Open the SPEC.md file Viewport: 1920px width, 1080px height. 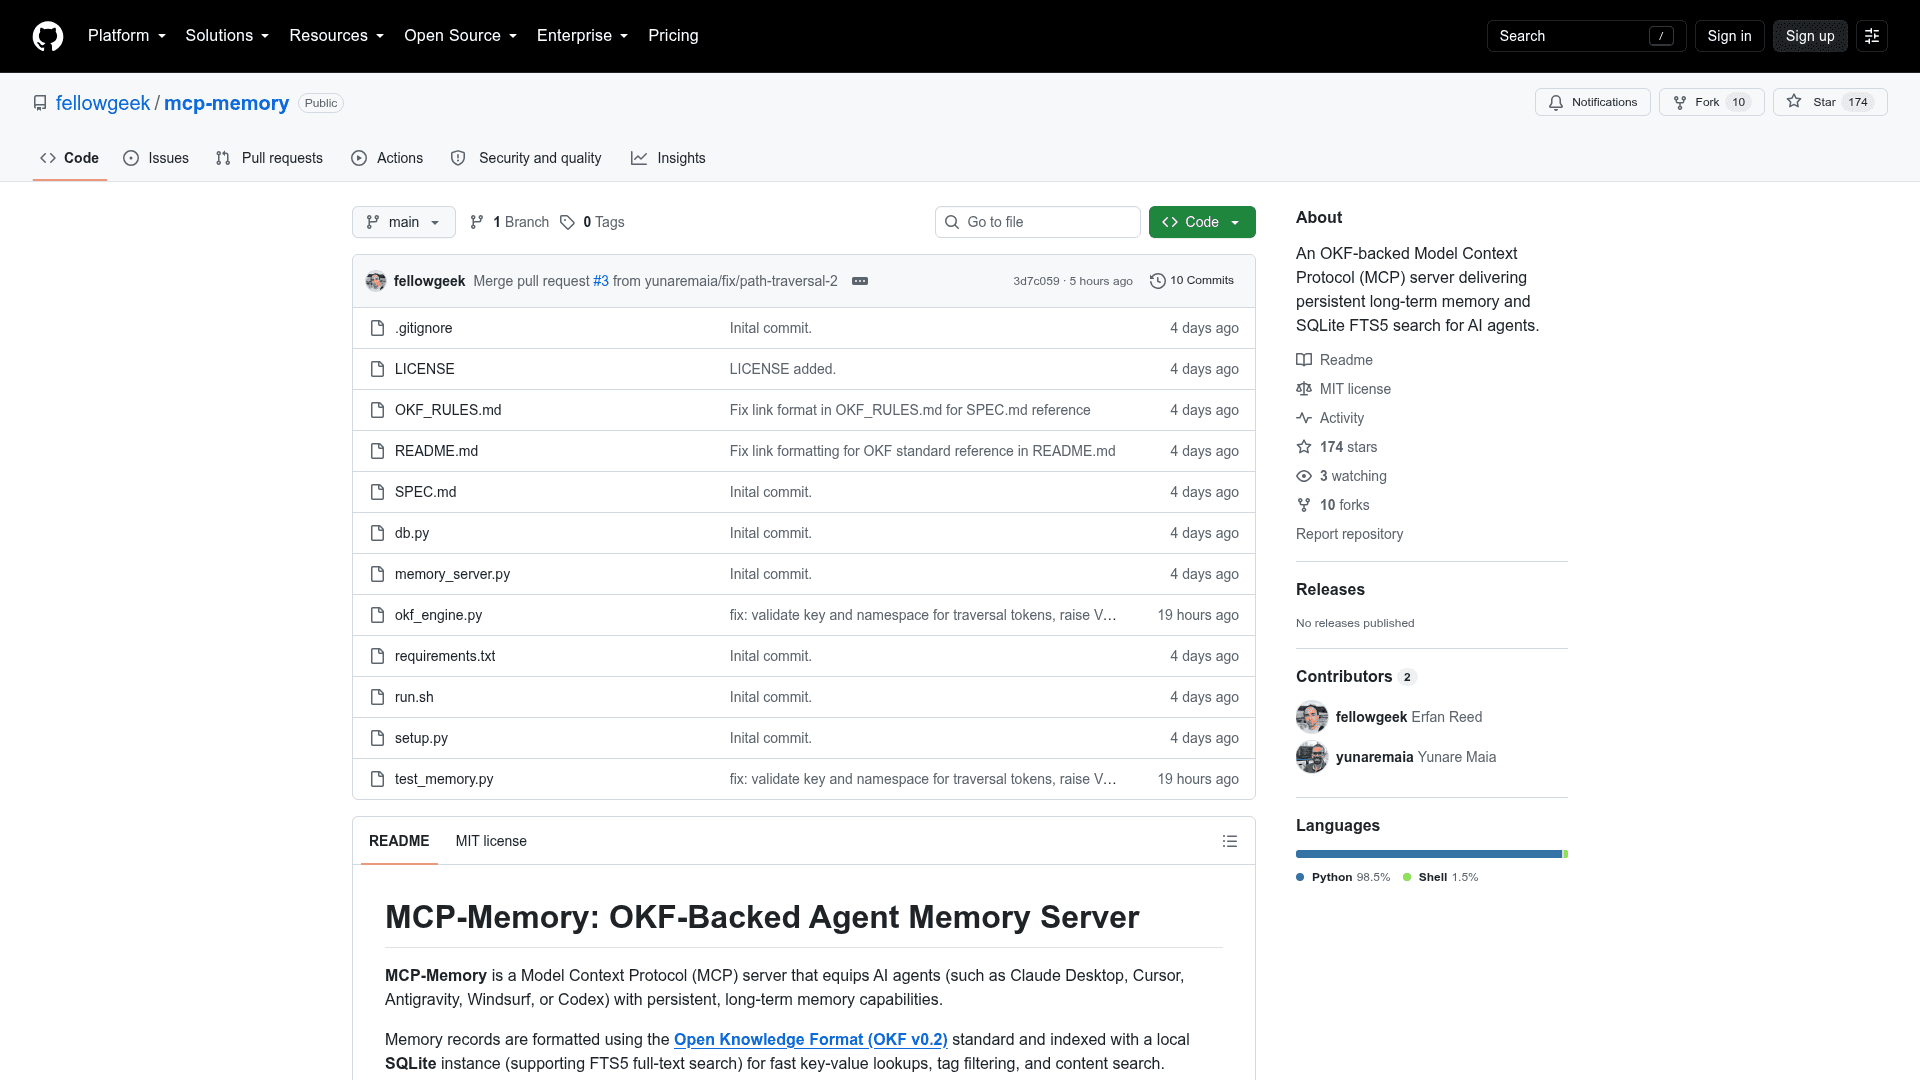click(x=425, y=492)
